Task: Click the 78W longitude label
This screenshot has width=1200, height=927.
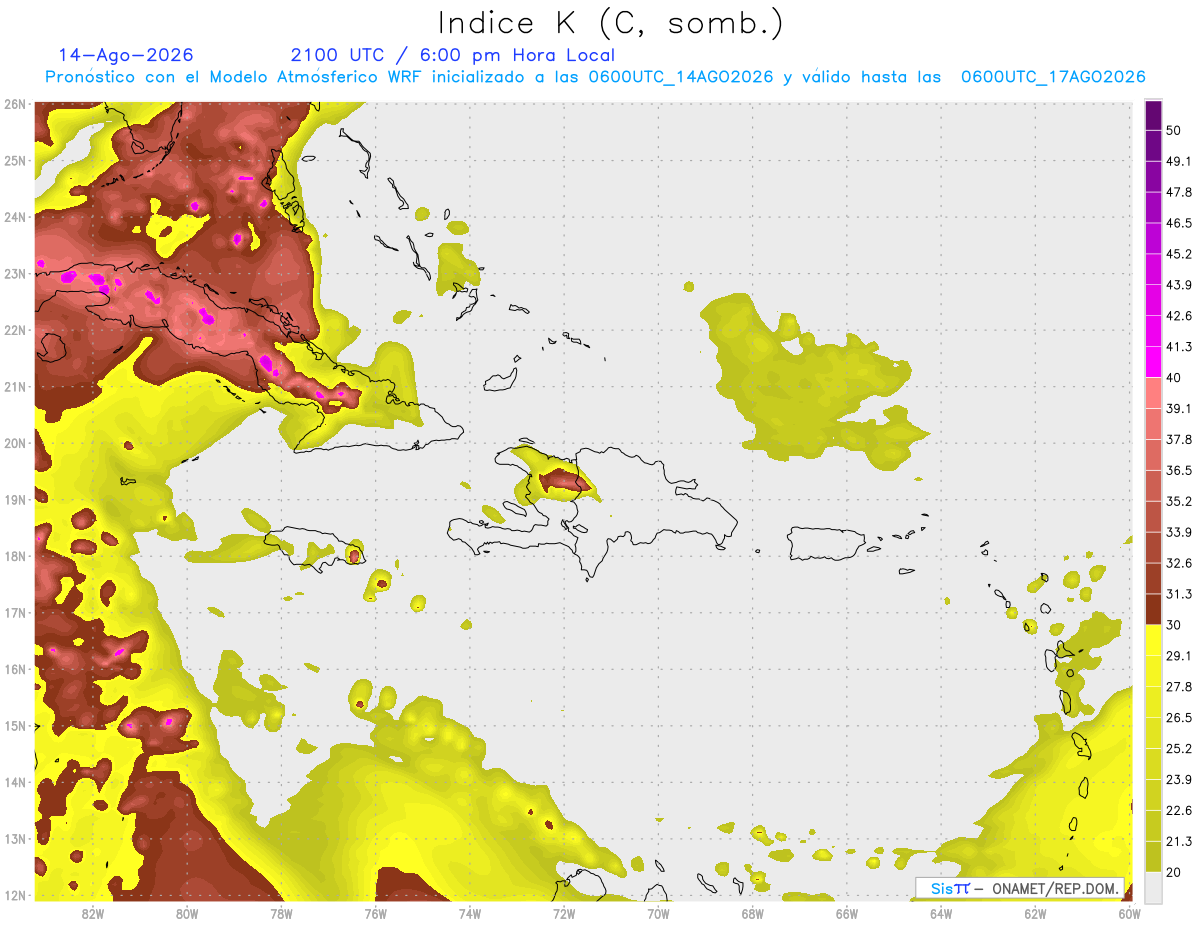Action: pos(281,913)
